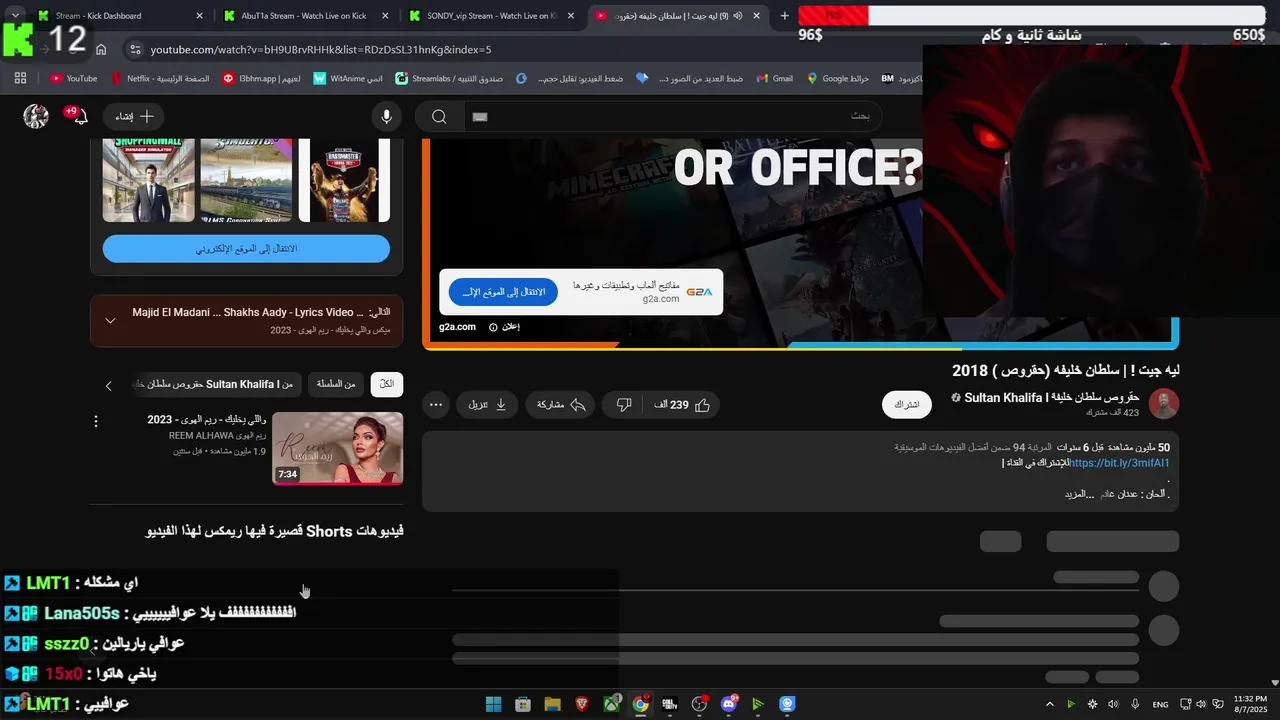
Task: Open Brave browser from taskbar
Action: point(582,704)
